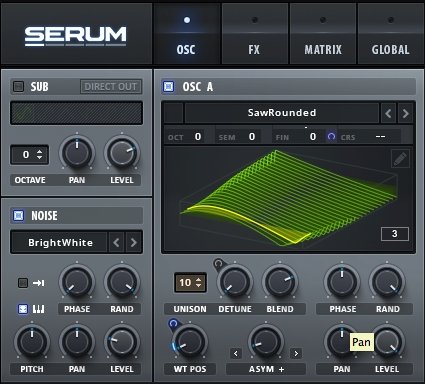Open the SawRounded wavetable menu
425x384 pixels.
point(282,113)
